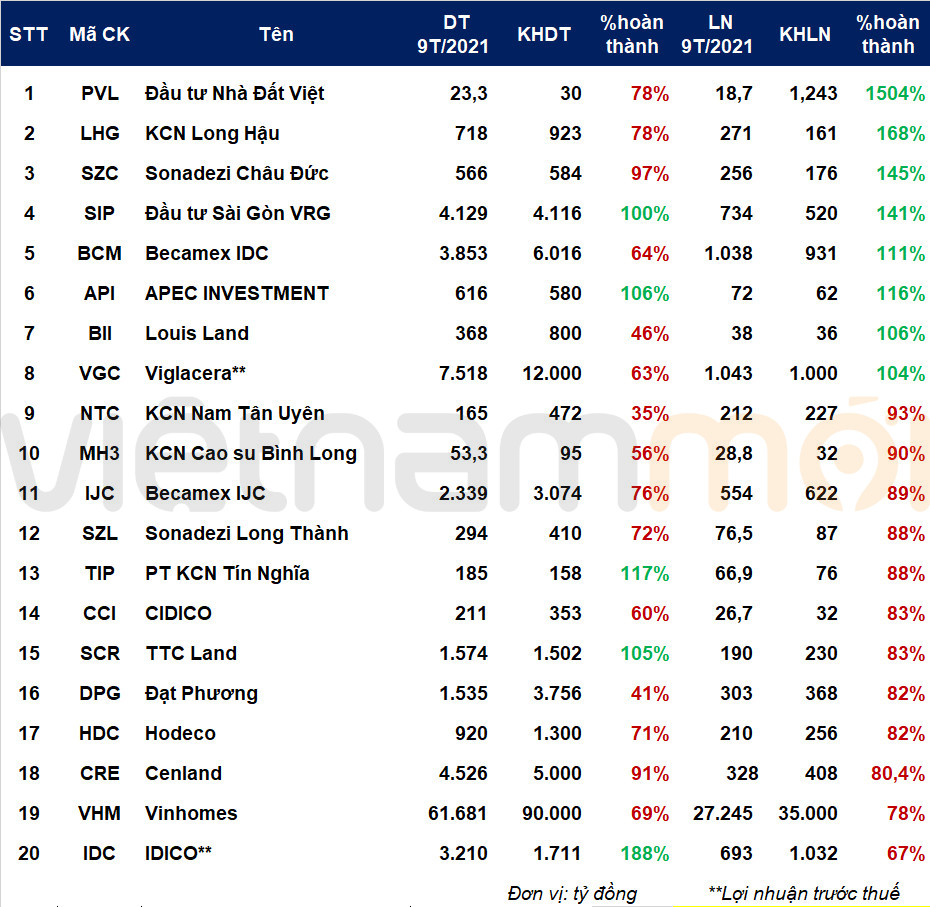Select the stock code IJC

tap(99, 493)
